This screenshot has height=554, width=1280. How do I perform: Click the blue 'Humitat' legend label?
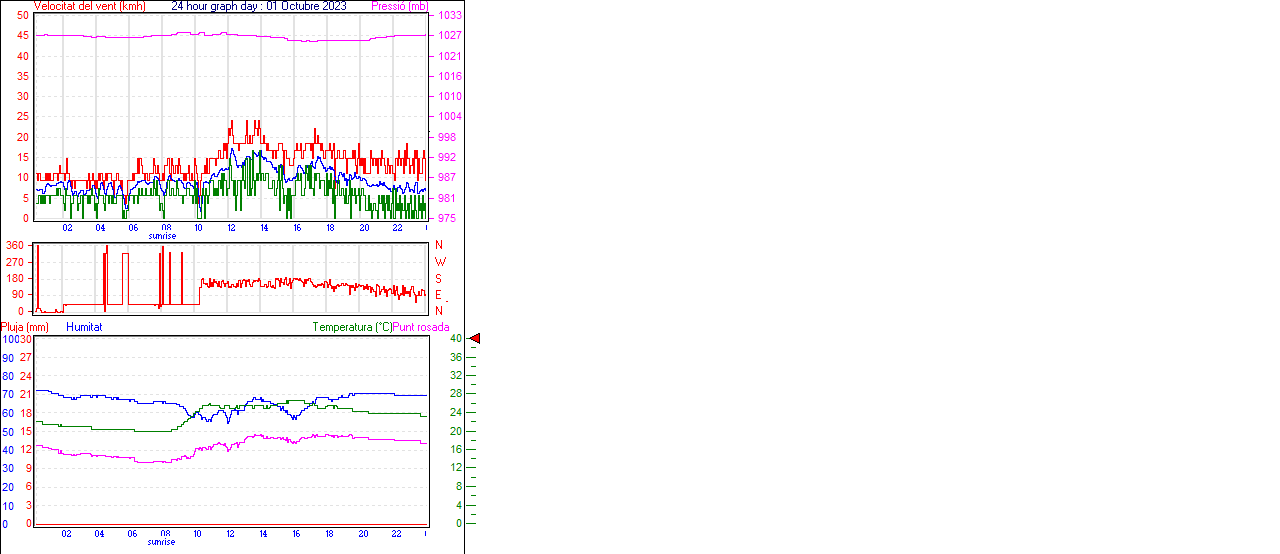pos(84,327)
